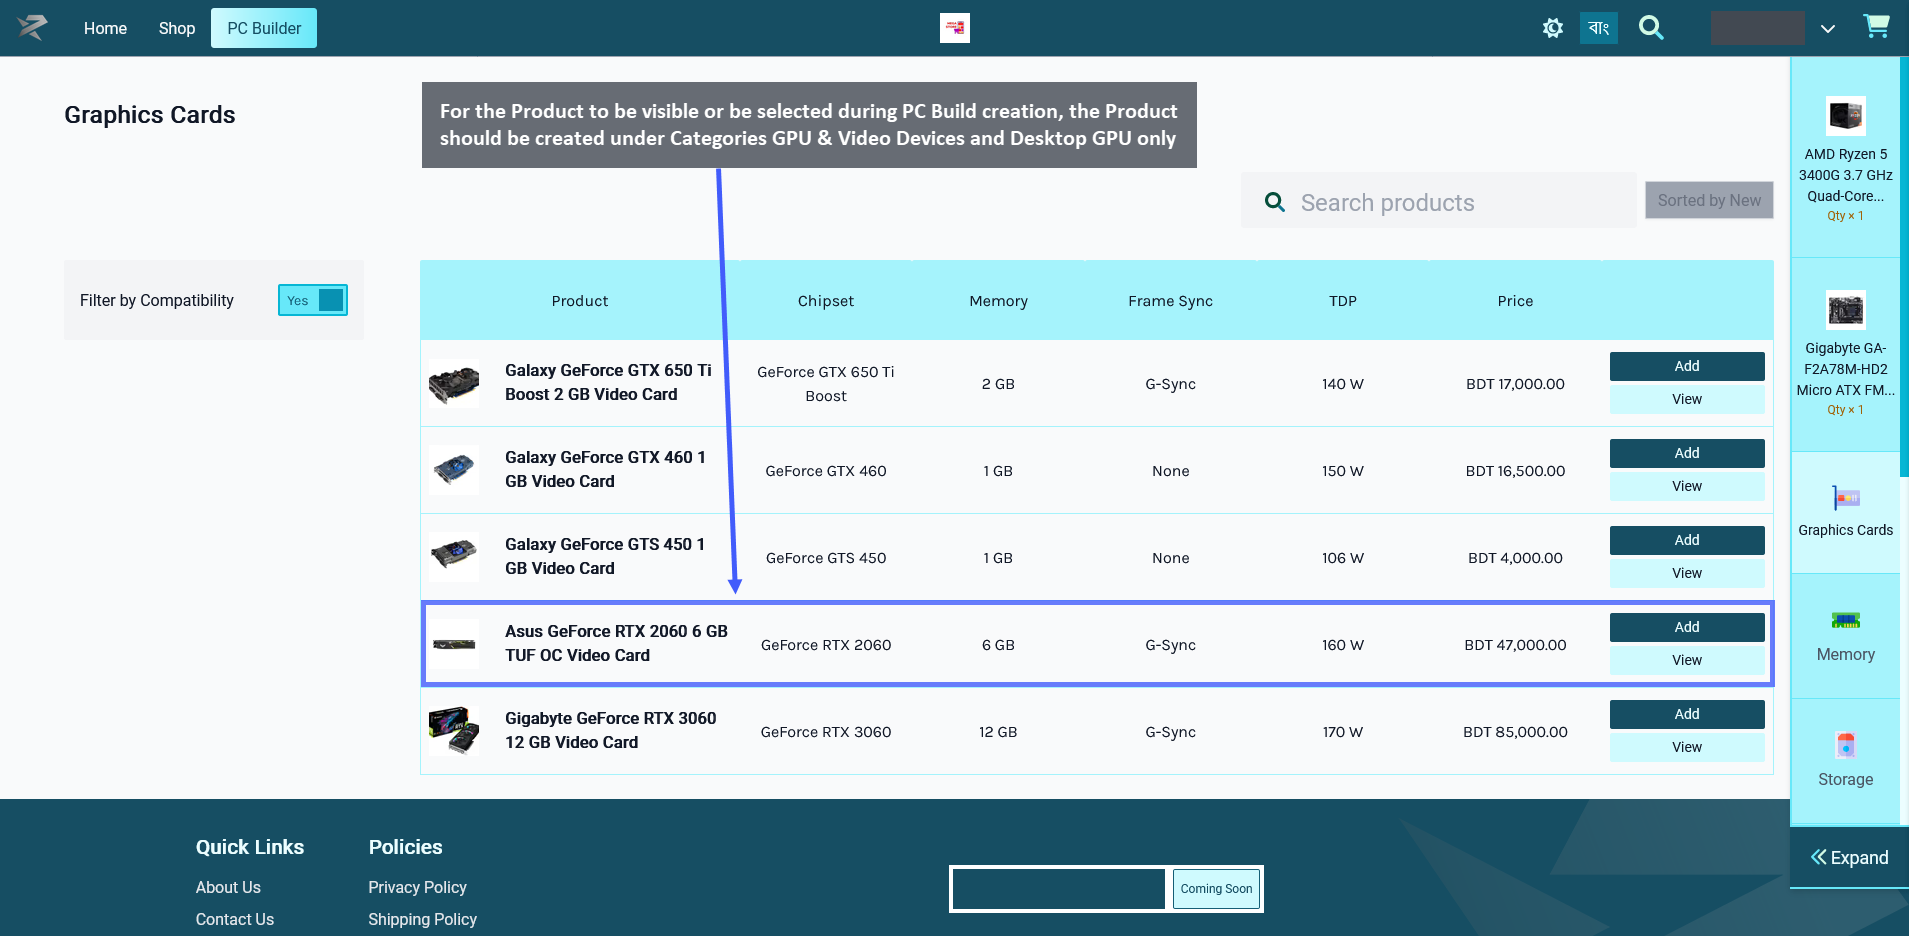Click the BDT 85,000.00 price cell

1515,732
